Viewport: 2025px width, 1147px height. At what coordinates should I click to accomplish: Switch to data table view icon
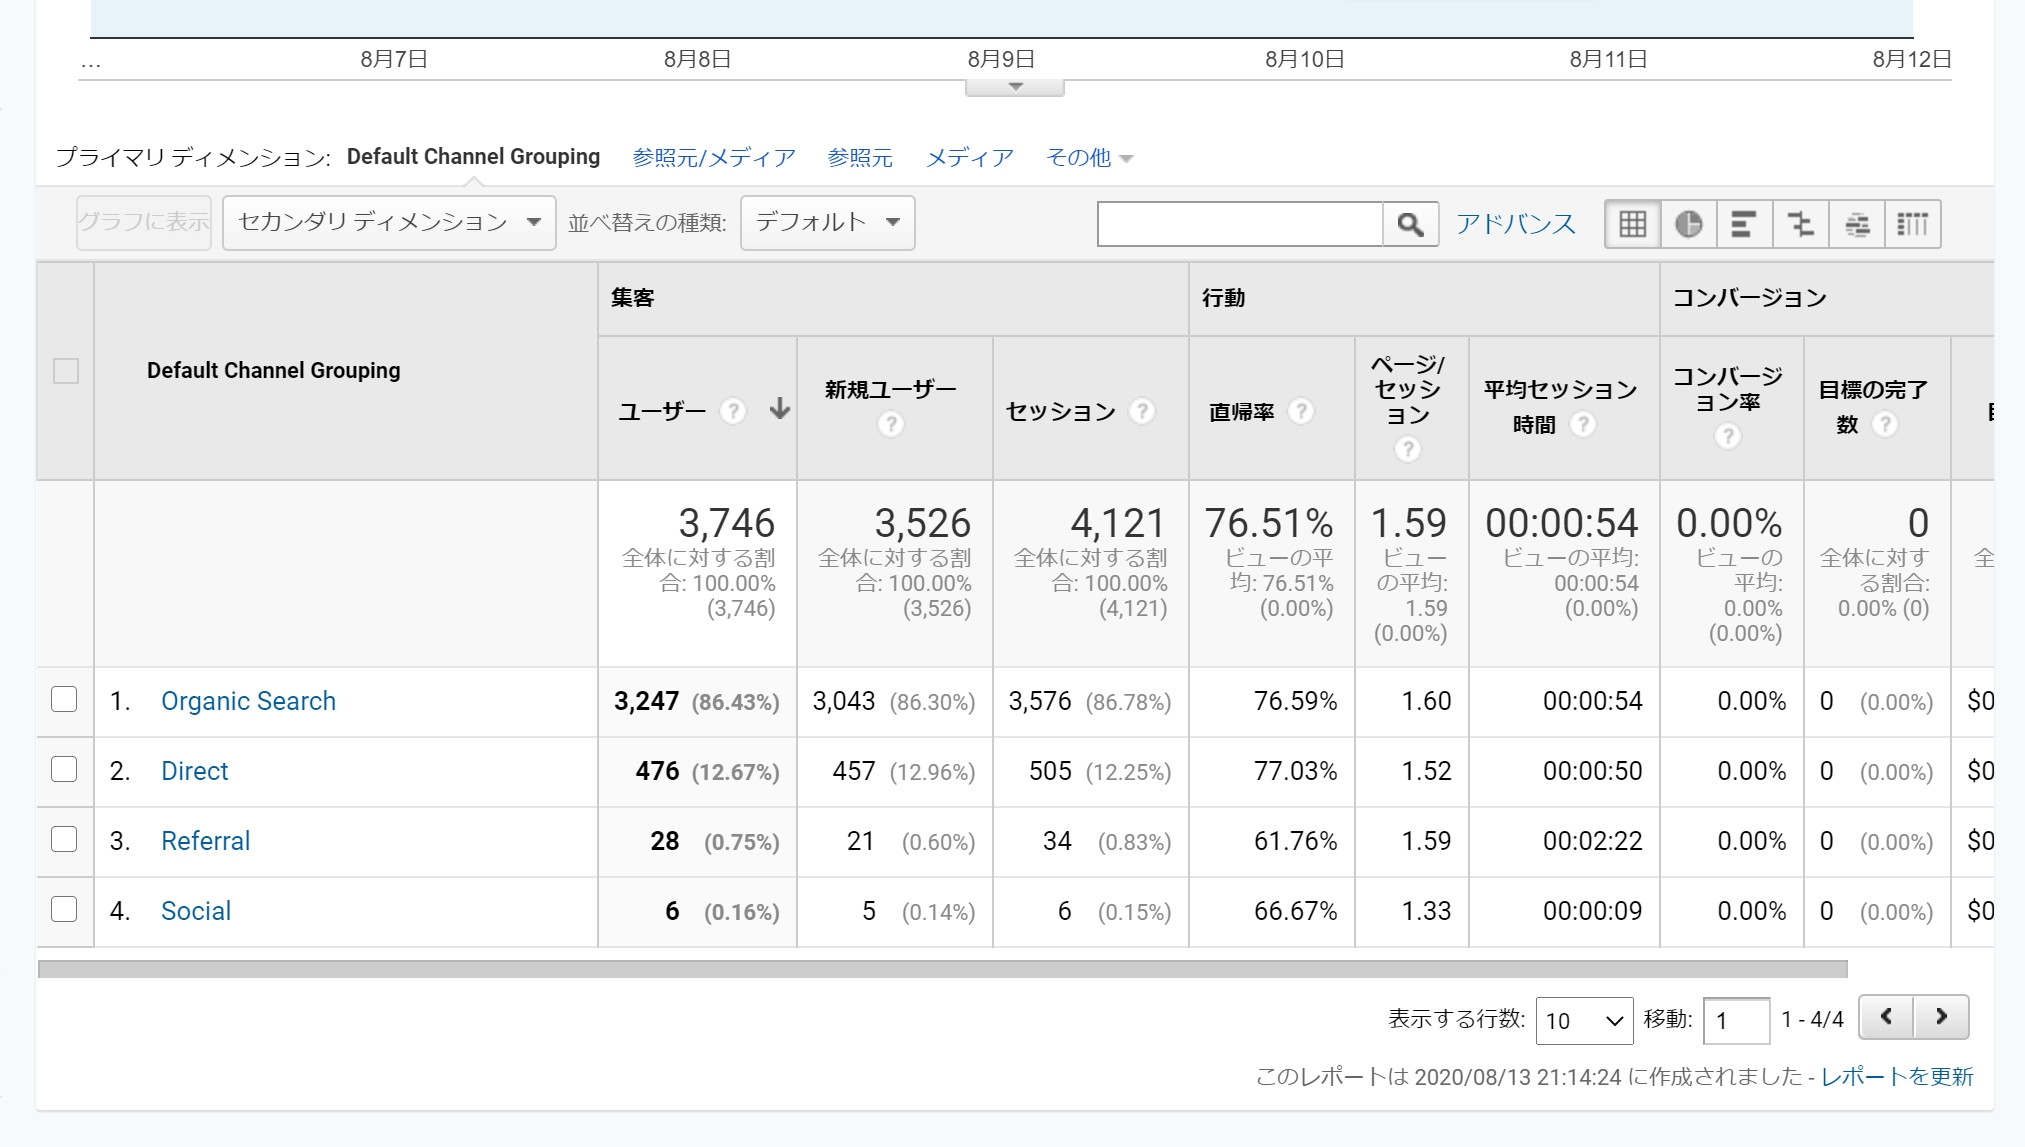click(1632, 224)
